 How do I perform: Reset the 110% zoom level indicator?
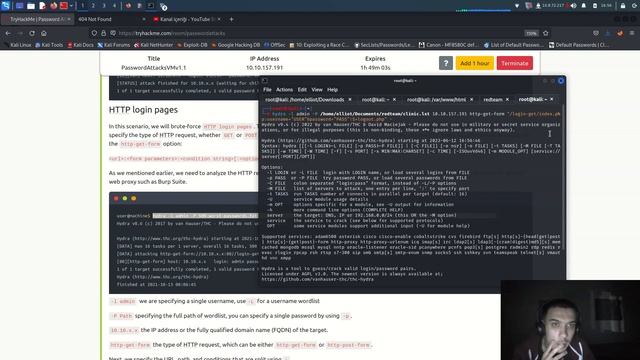[x=531, y=33]
